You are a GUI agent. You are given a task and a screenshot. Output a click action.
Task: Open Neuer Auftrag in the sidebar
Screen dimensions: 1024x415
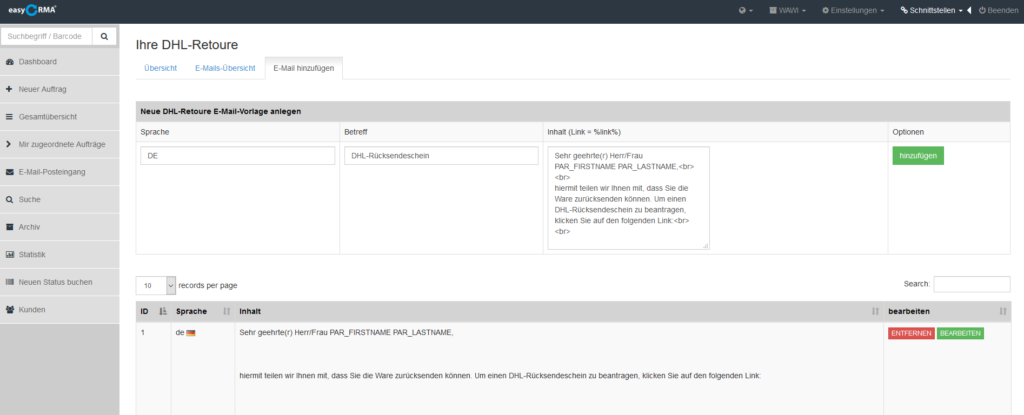59,89
